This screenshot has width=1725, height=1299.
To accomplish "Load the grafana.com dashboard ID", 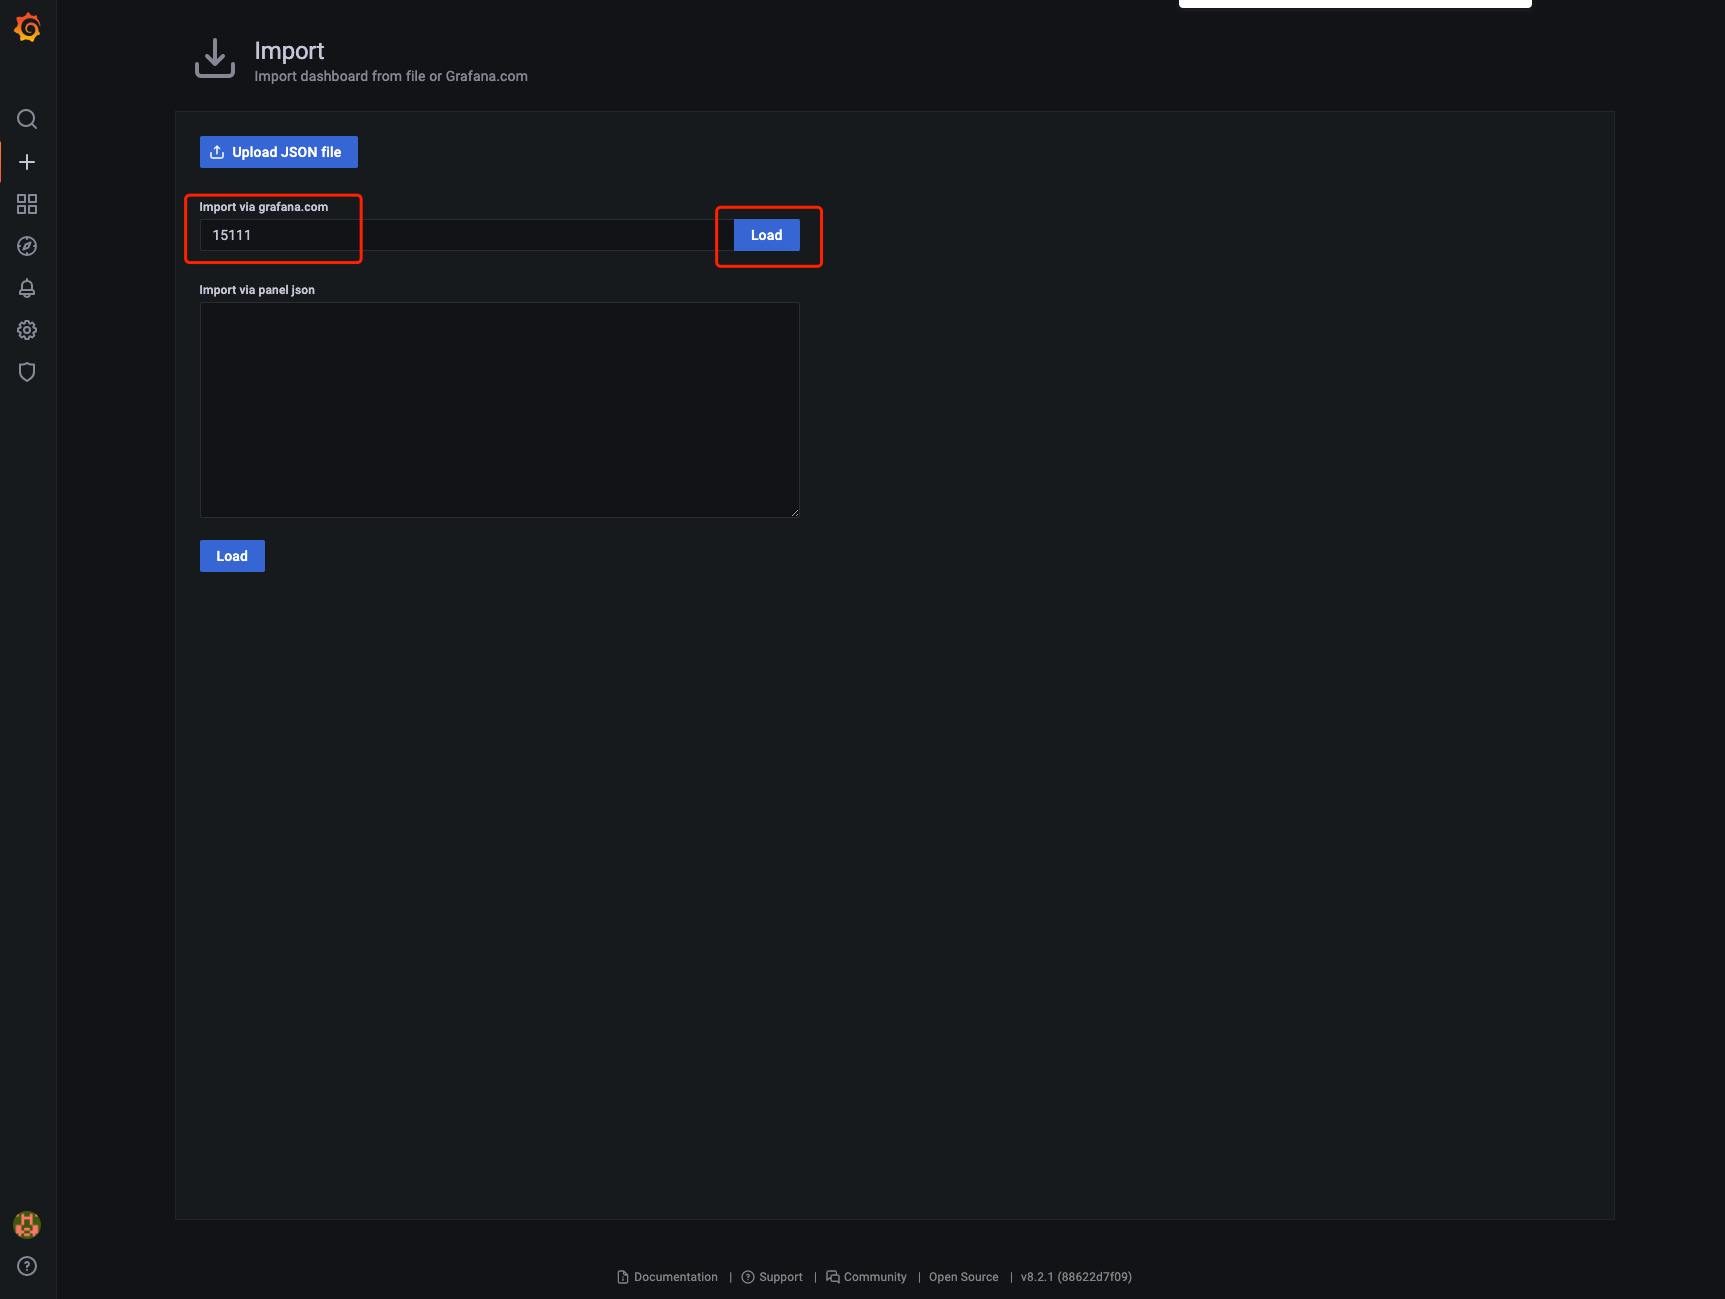I will (x=767, y=235).
